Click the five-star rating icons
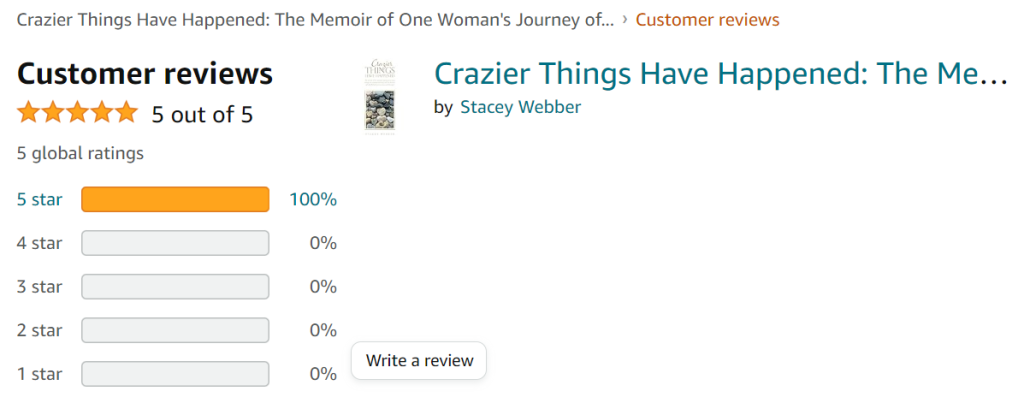Screen dimensions: 1024x397 click(77, 113)
